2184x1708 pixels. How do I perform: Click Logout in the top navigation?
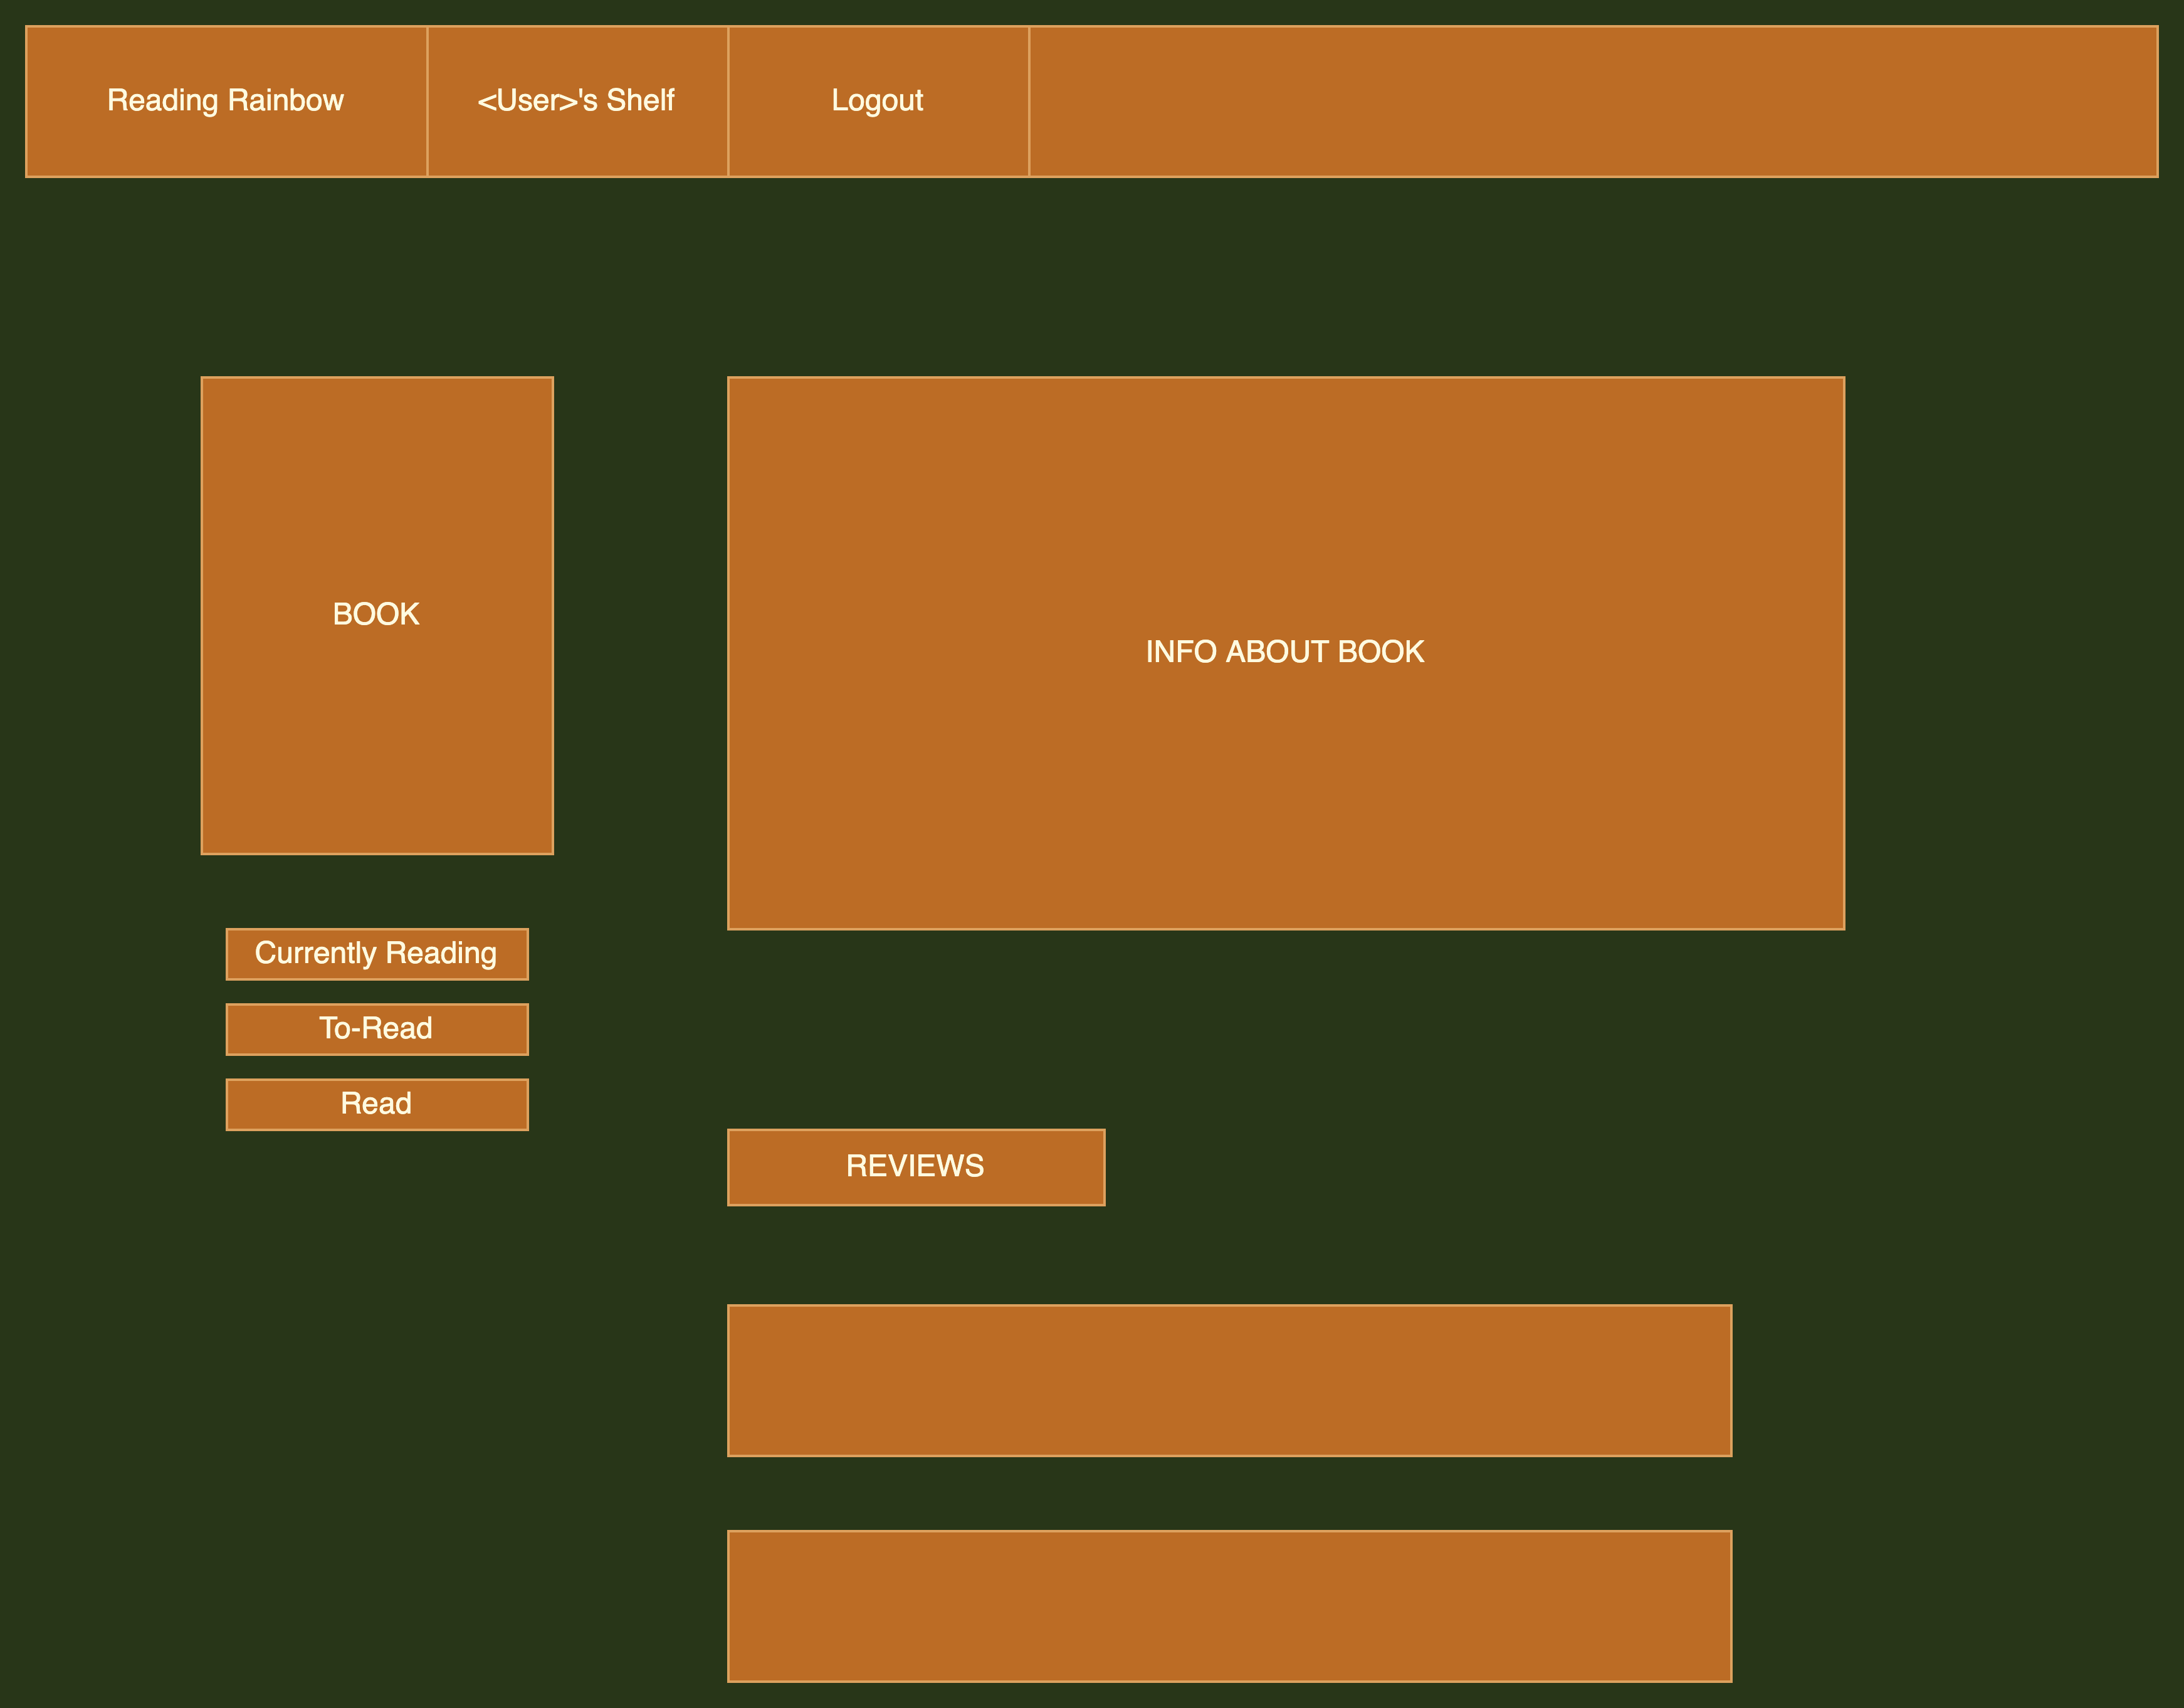coord(877,100)
